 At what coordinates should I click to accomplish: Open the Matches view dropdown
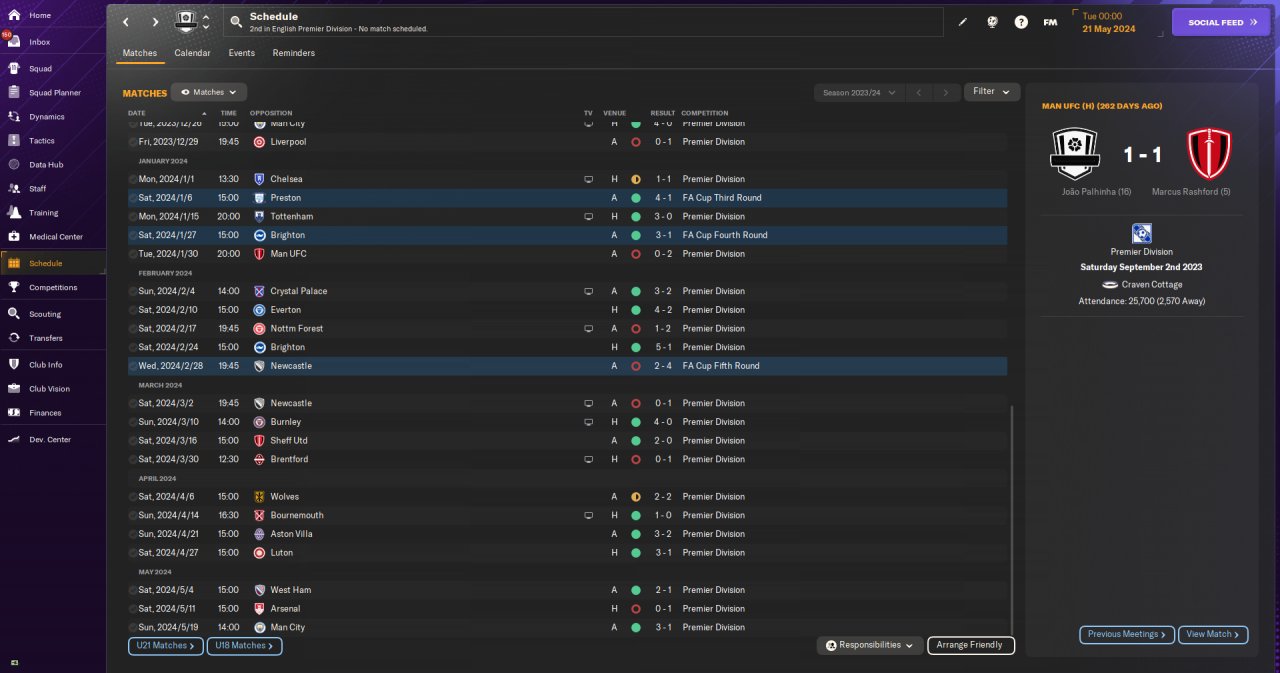(209, 92)
